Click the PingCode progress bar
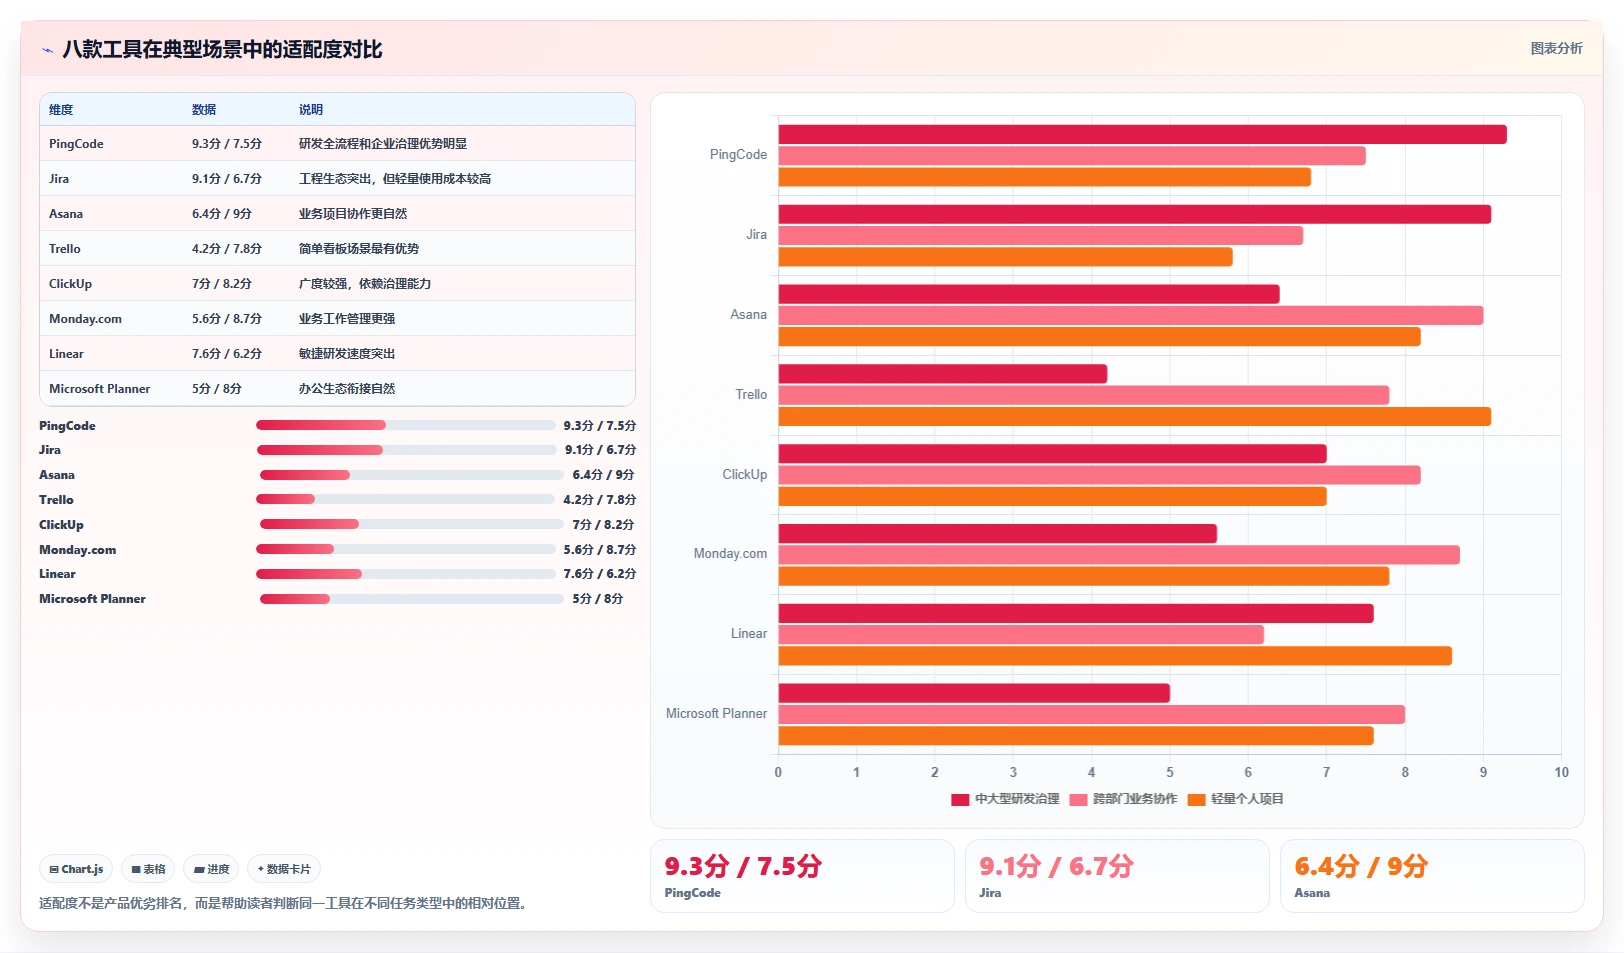The width and height of the screenshot is (1624, 953). 405,425
